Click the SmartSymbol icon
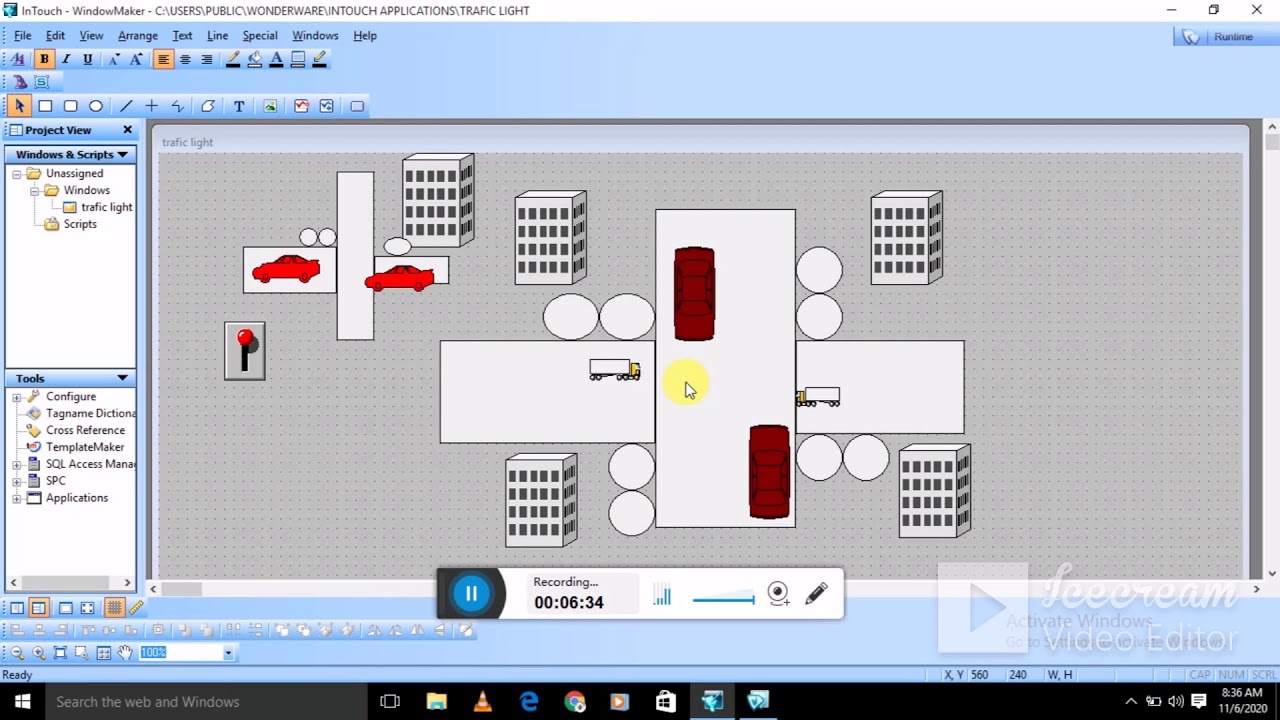This screenshot has height=720, width=1280. click(x=42, y=82)
